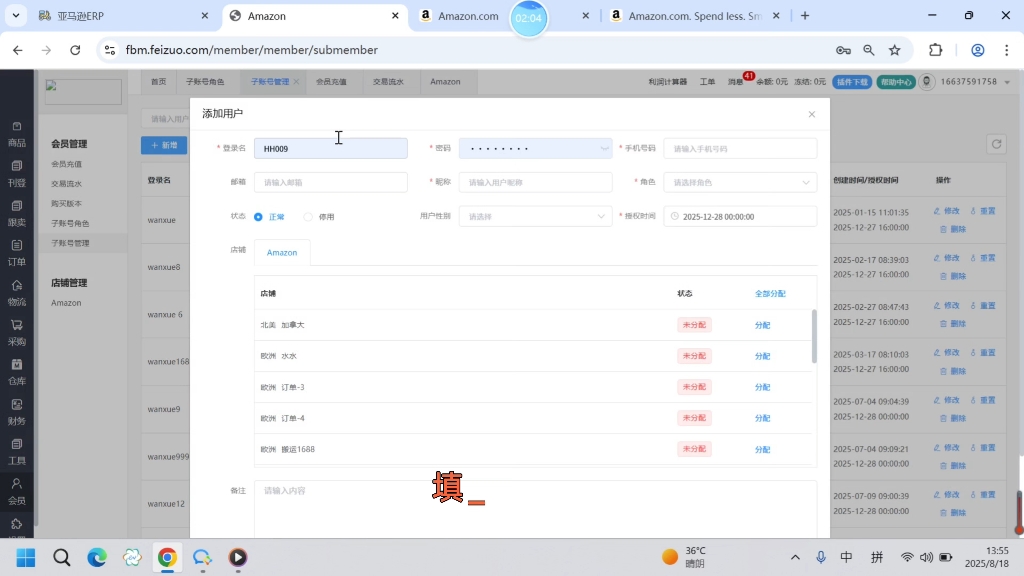Open 刊登 in the left sidebar
The image size is (1024, 576).
17,174
